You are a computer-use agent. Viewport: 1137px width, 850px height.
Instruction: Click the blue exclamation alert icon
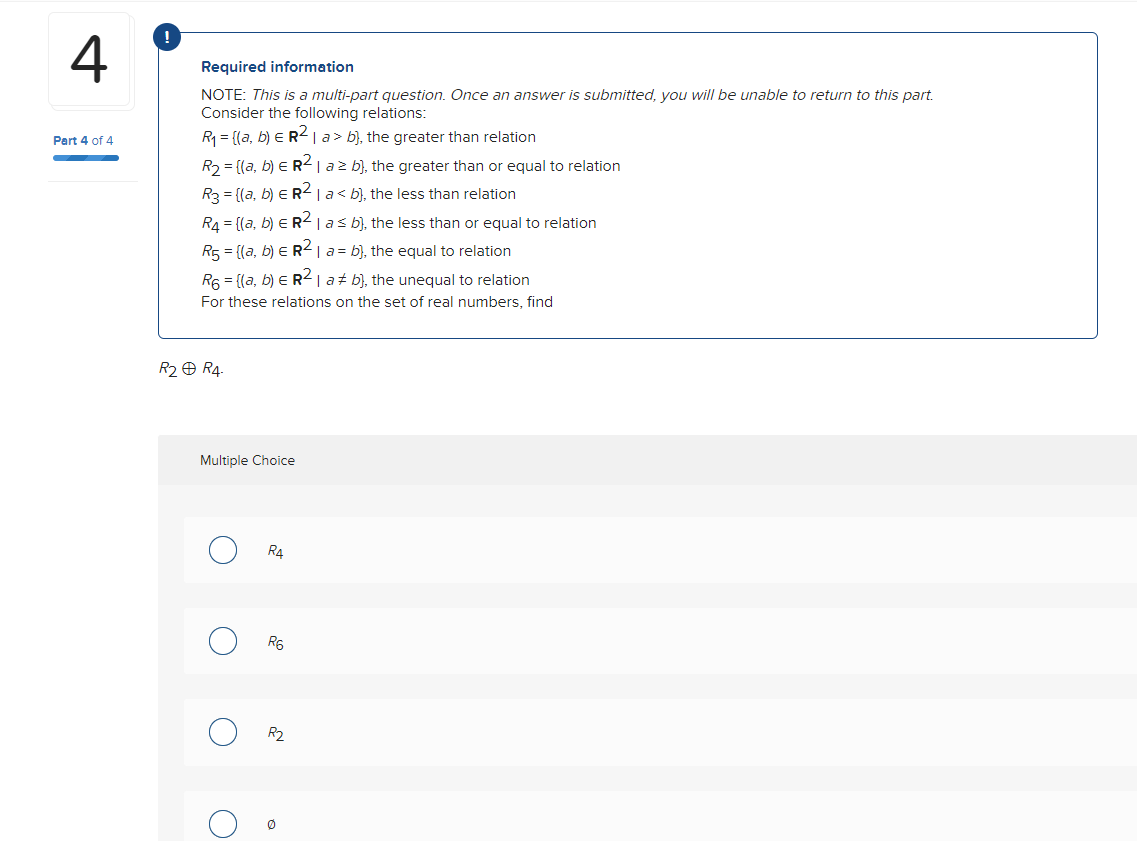pyautogui.click(x=167, y=36)
